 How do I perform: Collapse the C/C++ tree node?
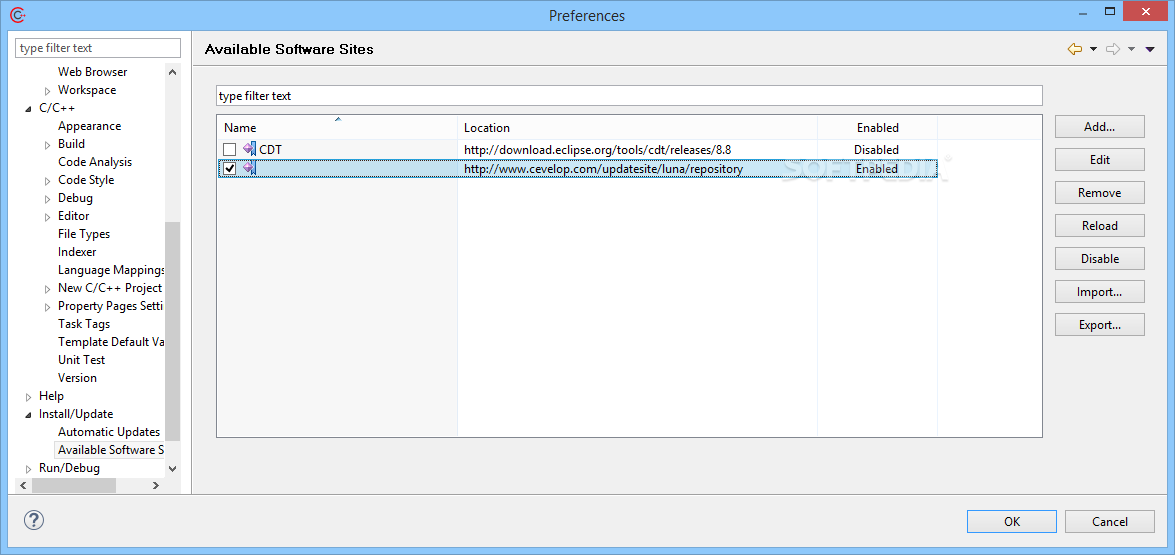pos(29,109)
